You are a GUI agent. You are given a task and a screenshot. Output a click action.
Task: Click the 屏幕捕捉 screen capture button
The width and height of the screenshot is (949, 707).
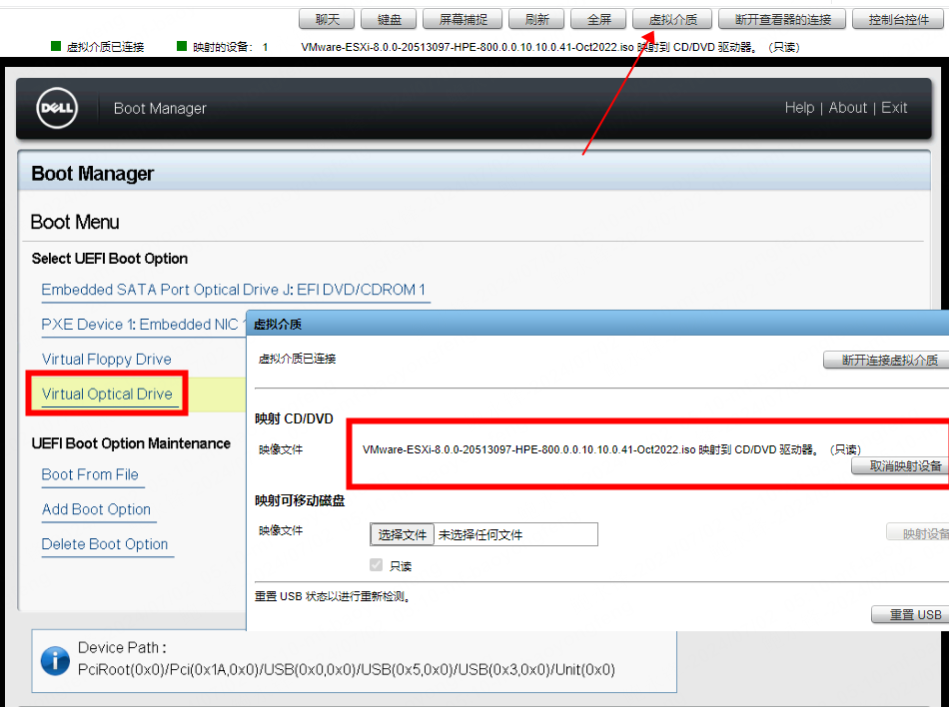463,19
